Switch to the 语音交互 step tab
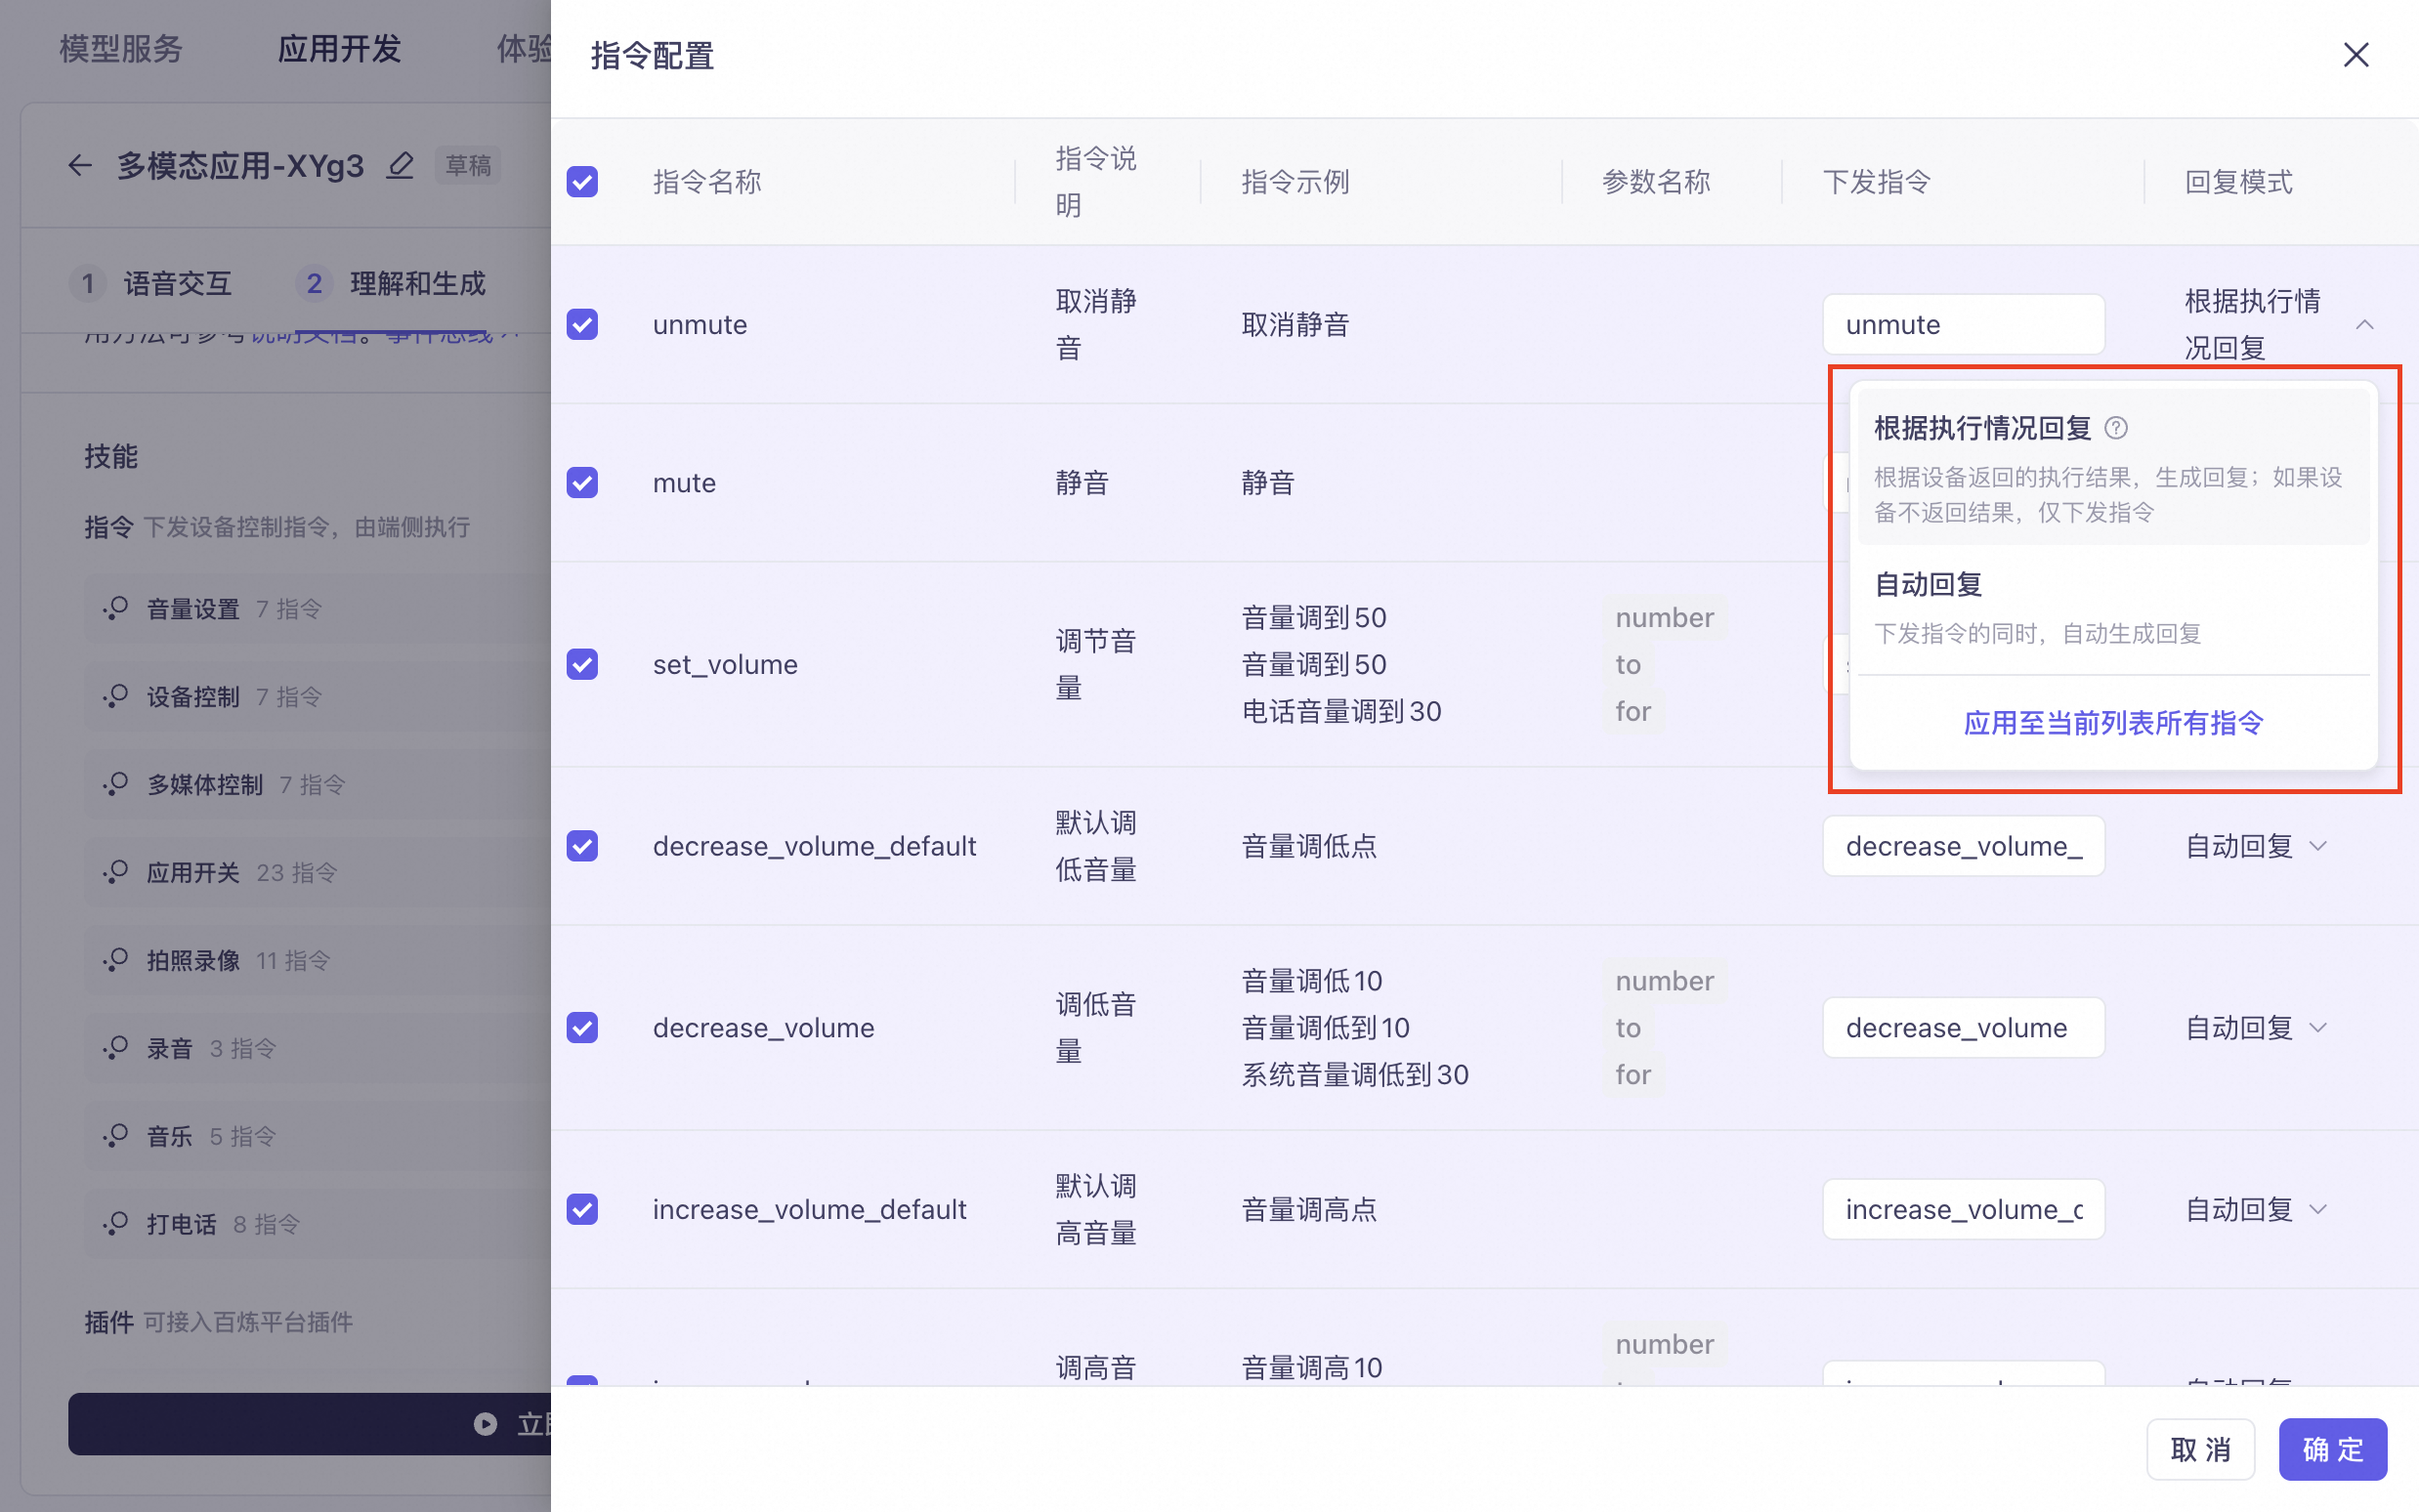Viewport: 2419px width, 1512px height. (176, 283)
